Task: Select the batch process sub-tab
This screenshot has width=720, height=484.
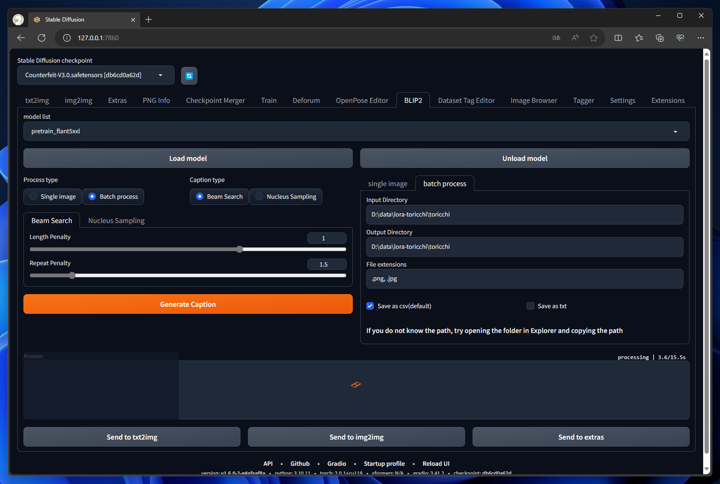Action: [444, 184]
